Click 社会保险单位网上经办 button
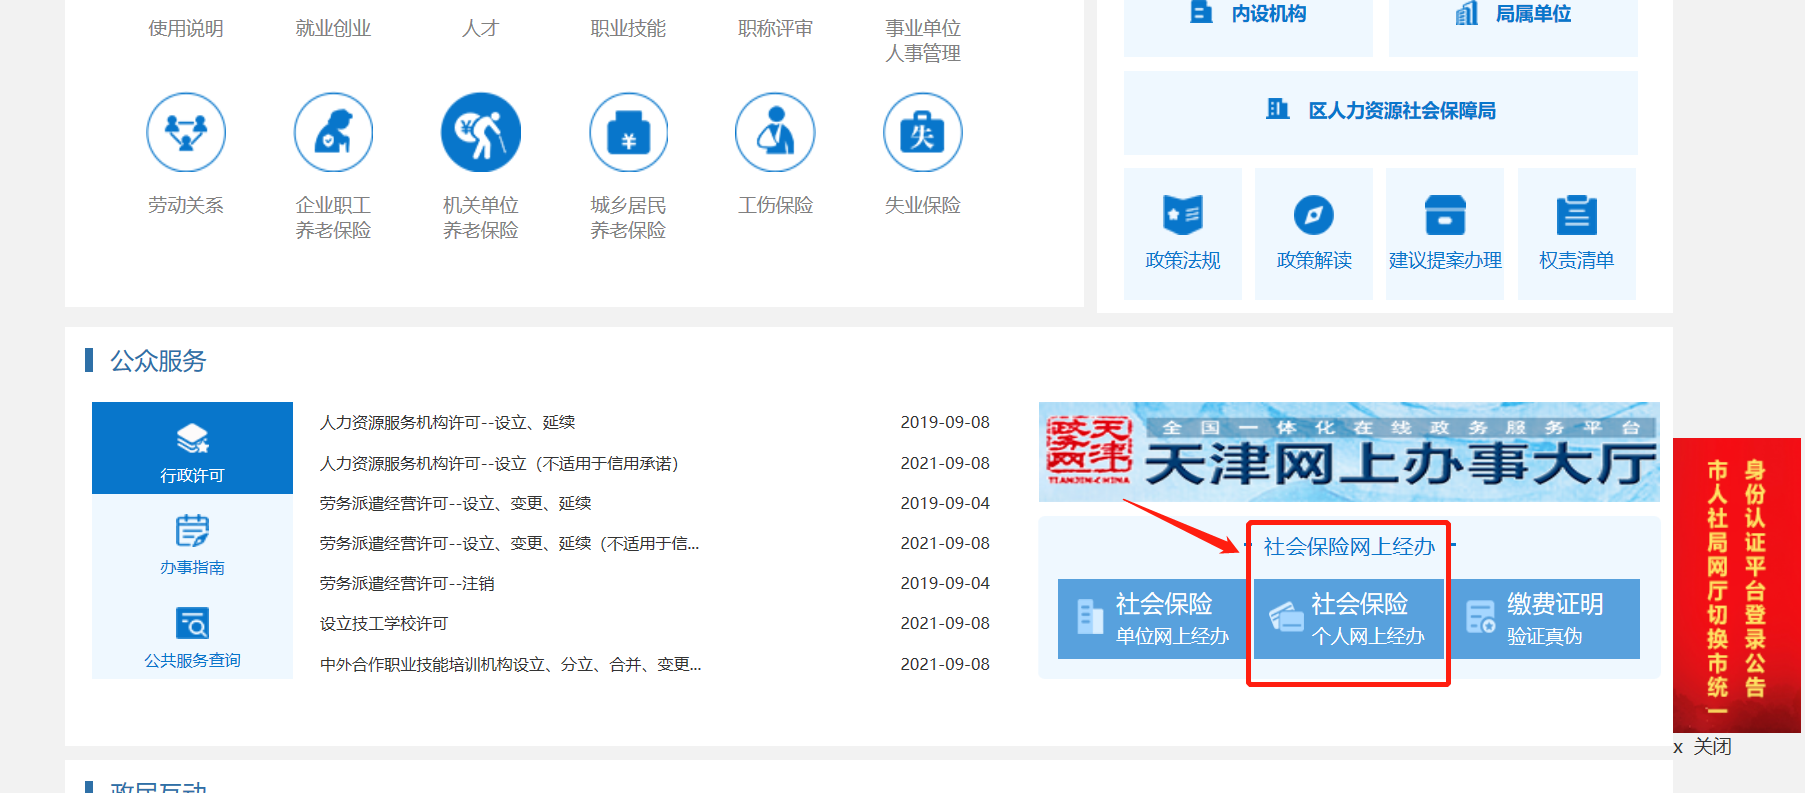 tap(1153, 619)
